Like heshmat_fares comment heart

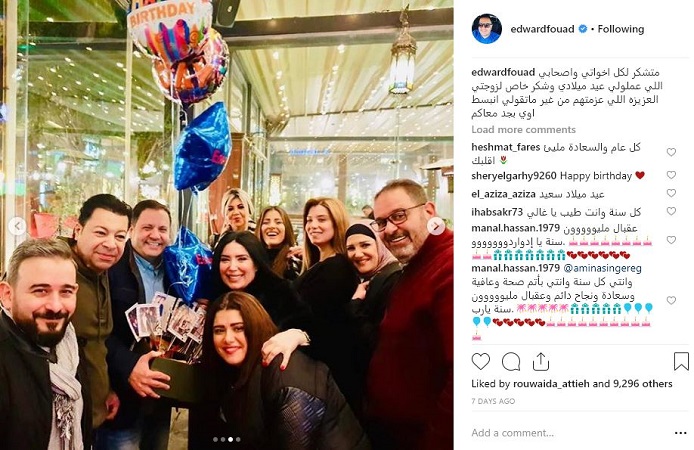tap(671, 152)
